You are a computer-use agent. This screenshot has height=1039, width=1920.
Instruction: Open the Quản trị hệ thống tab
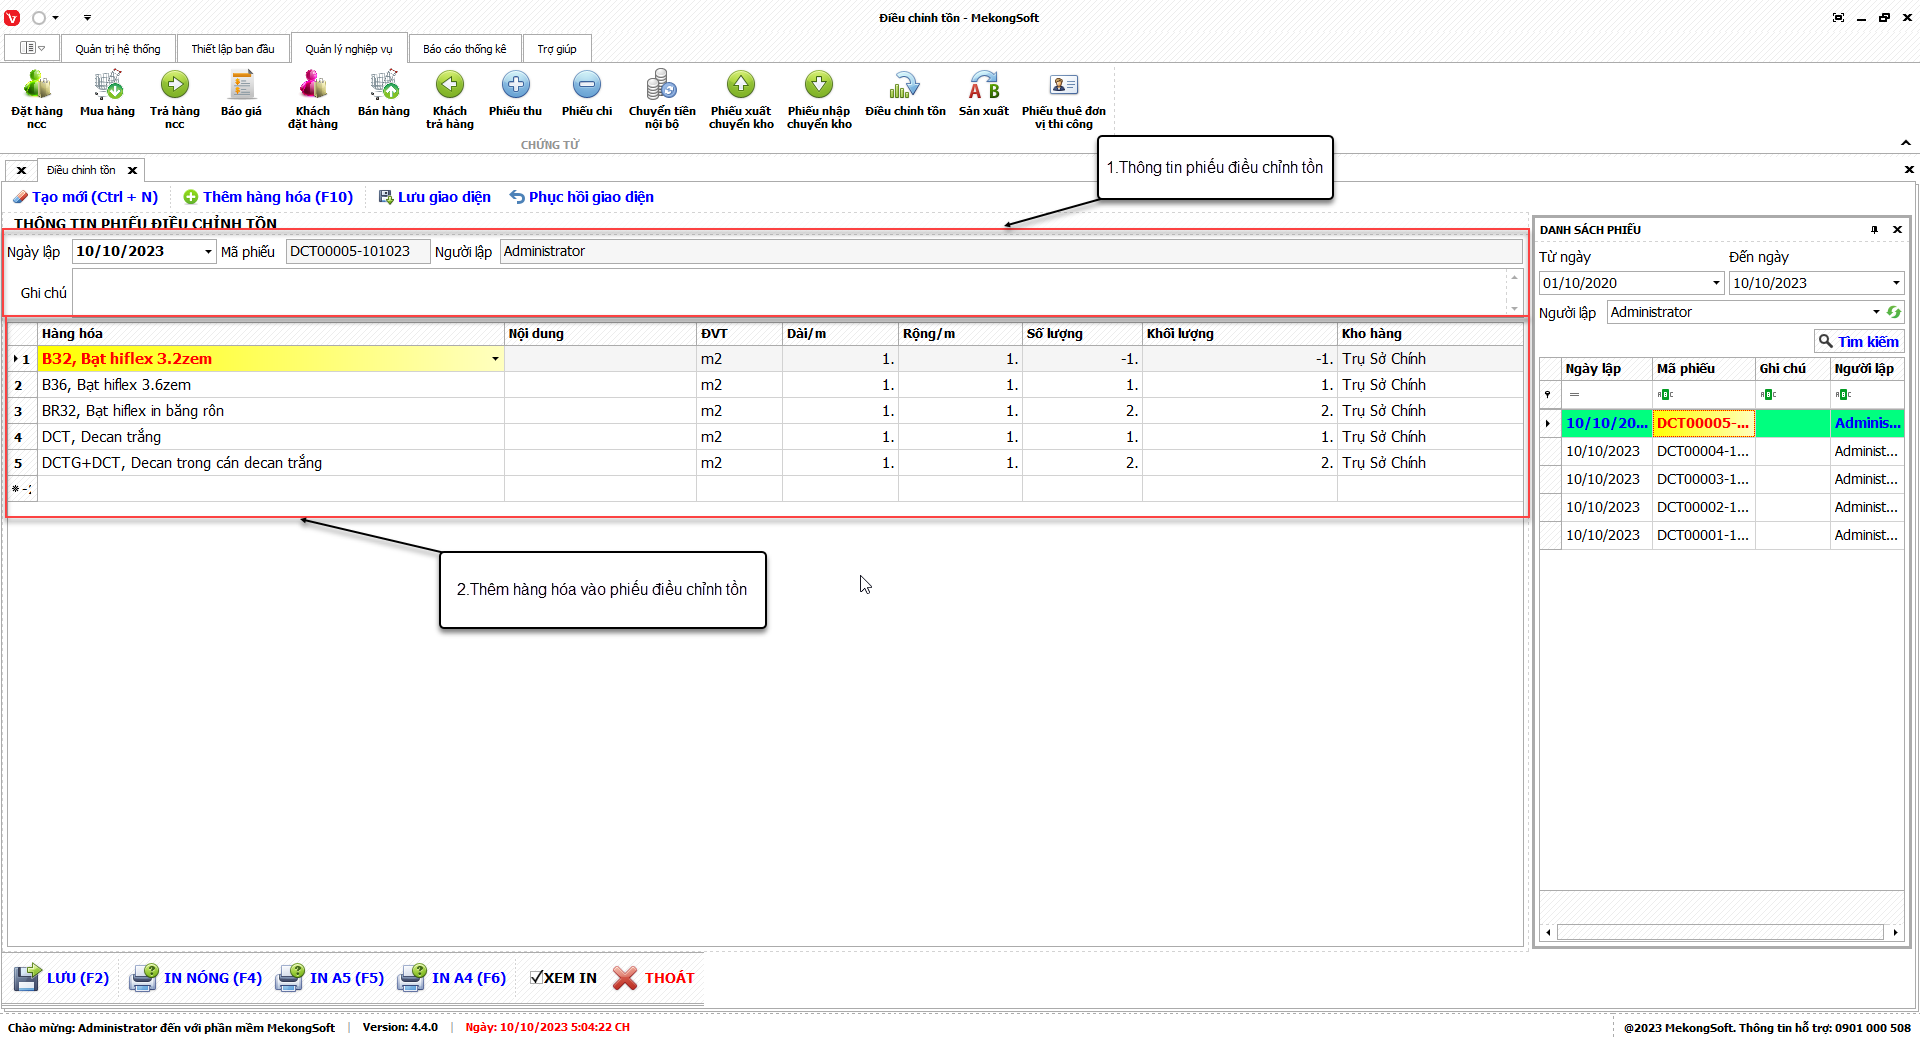pos(118,49)
